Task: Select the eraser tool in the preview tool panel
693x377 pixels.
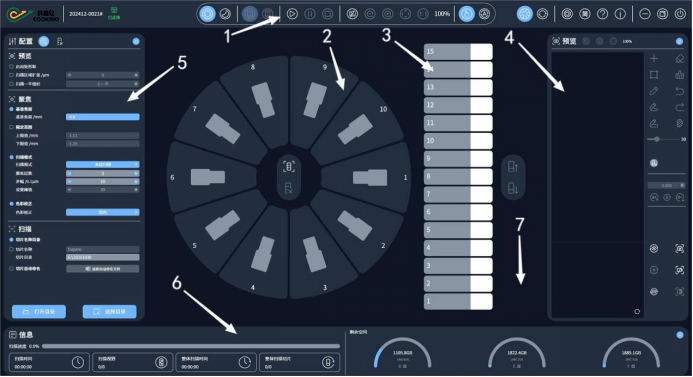Action: [x=680, y=58]
